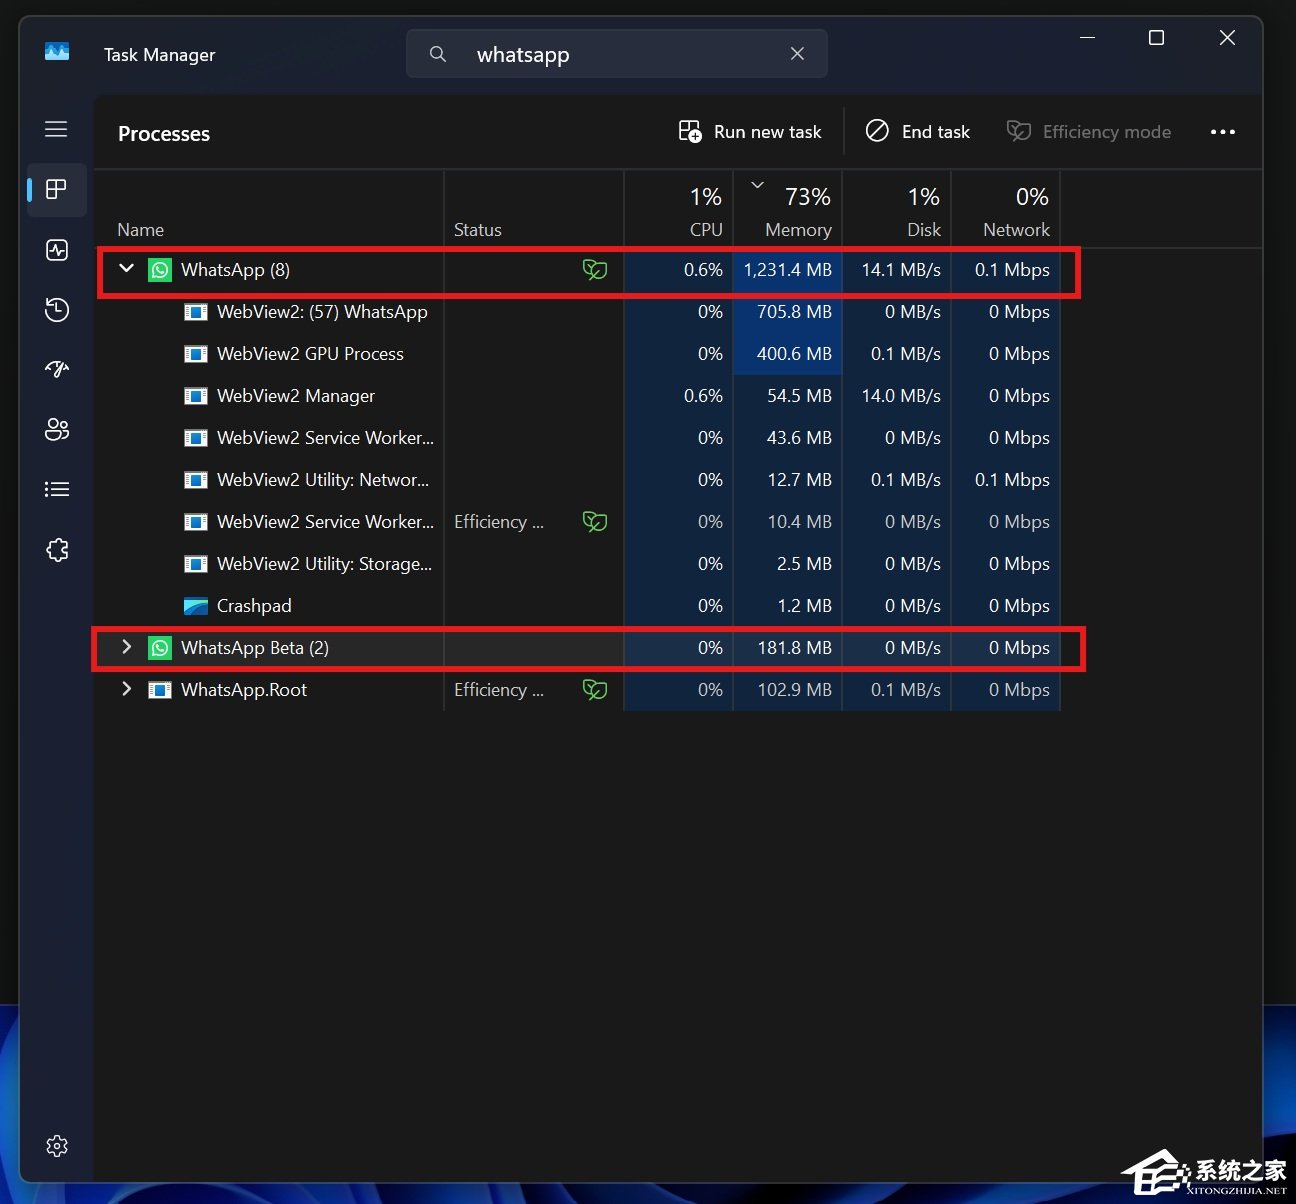This screenshot has width=1296, height=1204.
Task: Click the 14.1 MB/s disk value
Action: [x=901, y=270]
